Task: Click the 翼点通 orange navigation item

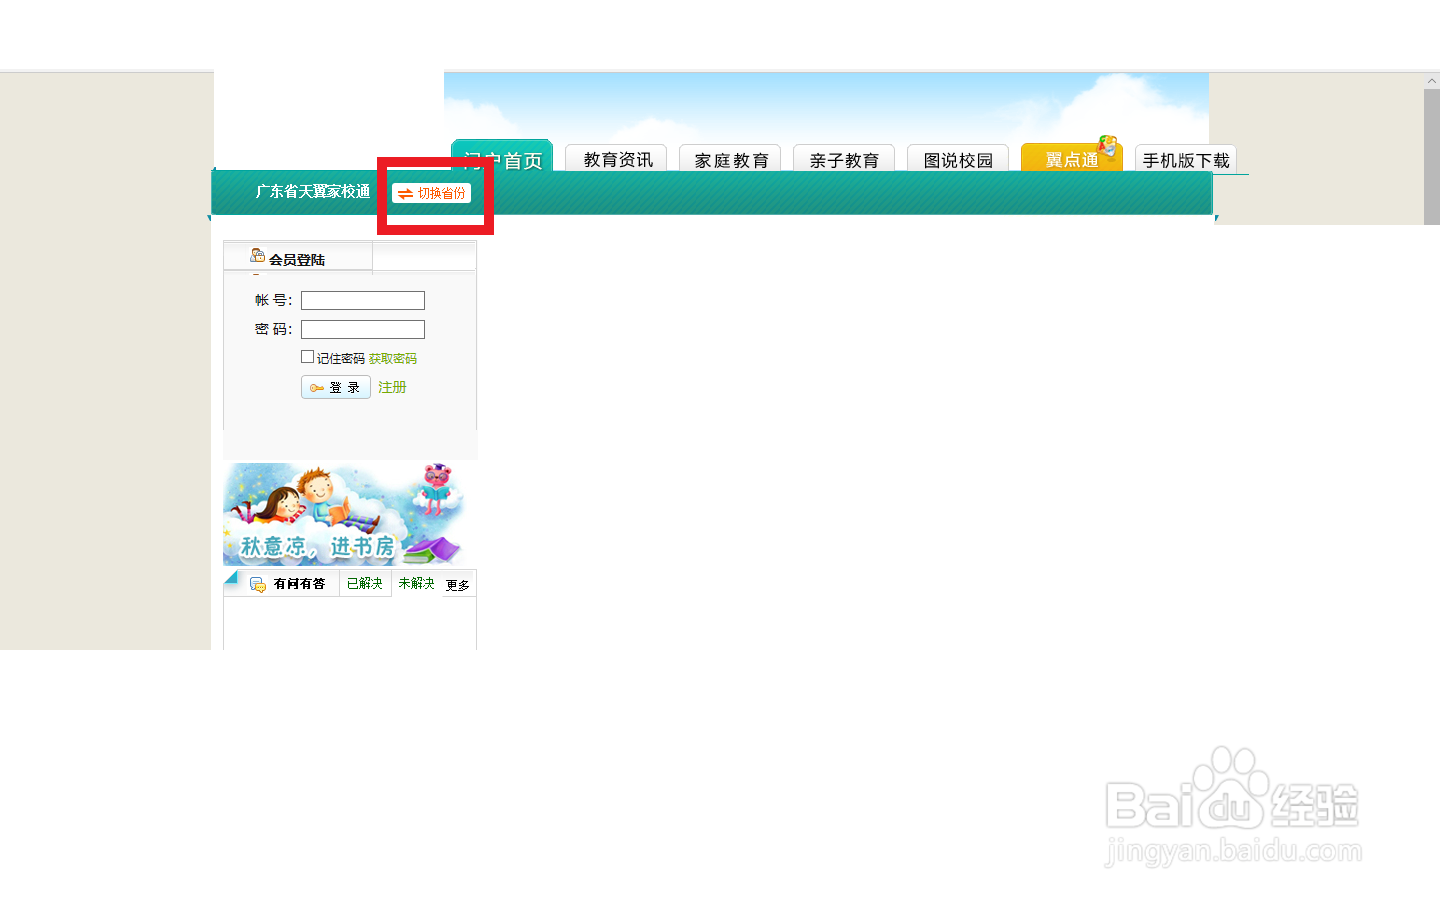Action: (x=1071, y=160)
